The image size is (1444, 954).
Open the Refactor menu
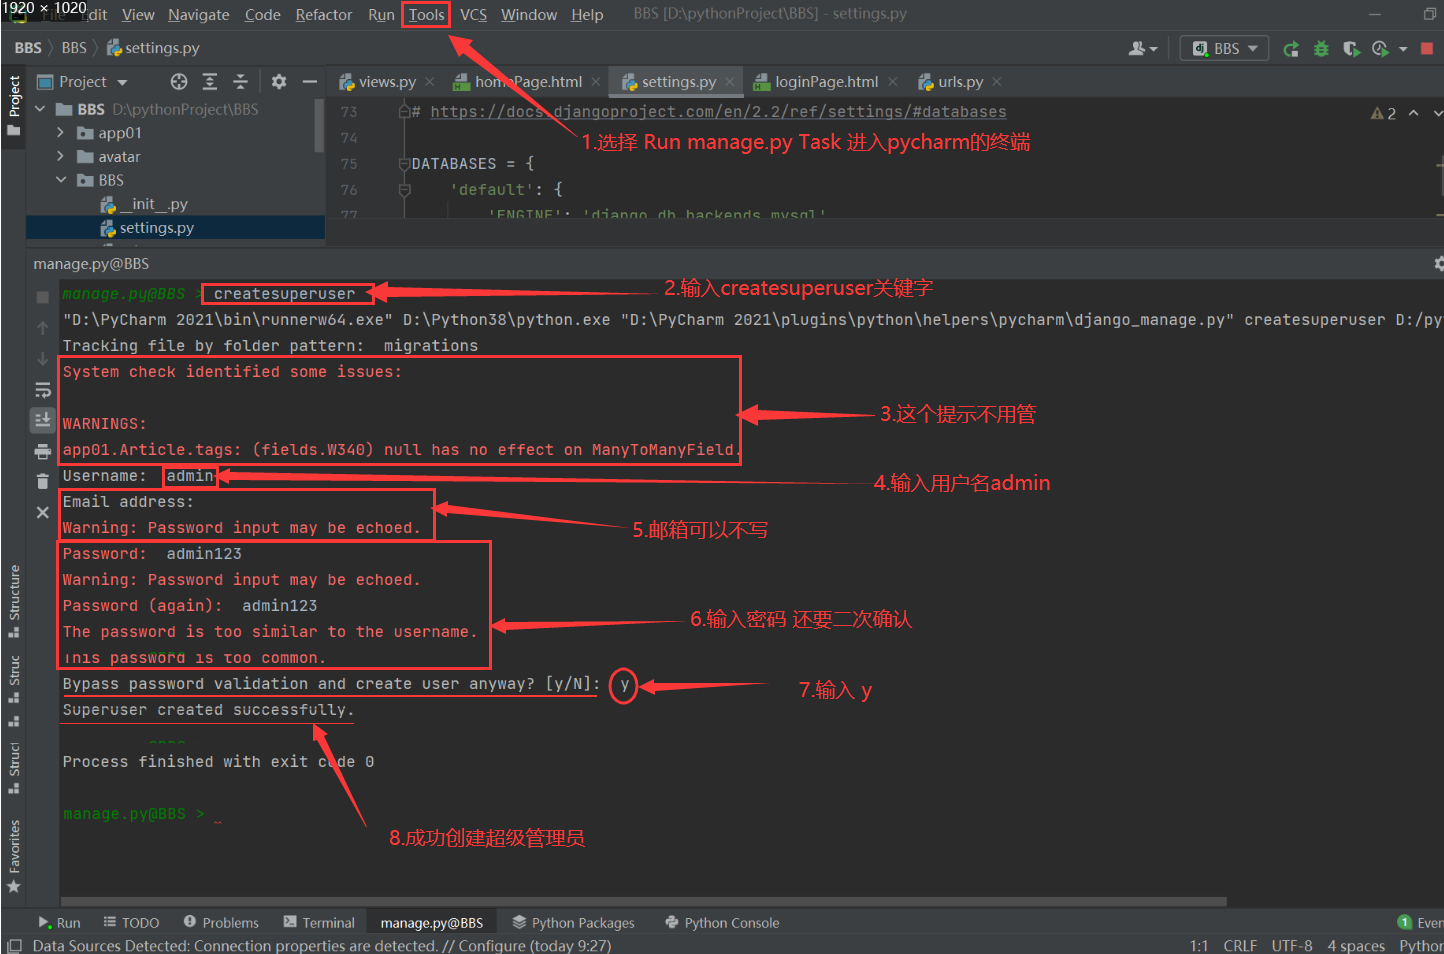pos(323,15)
